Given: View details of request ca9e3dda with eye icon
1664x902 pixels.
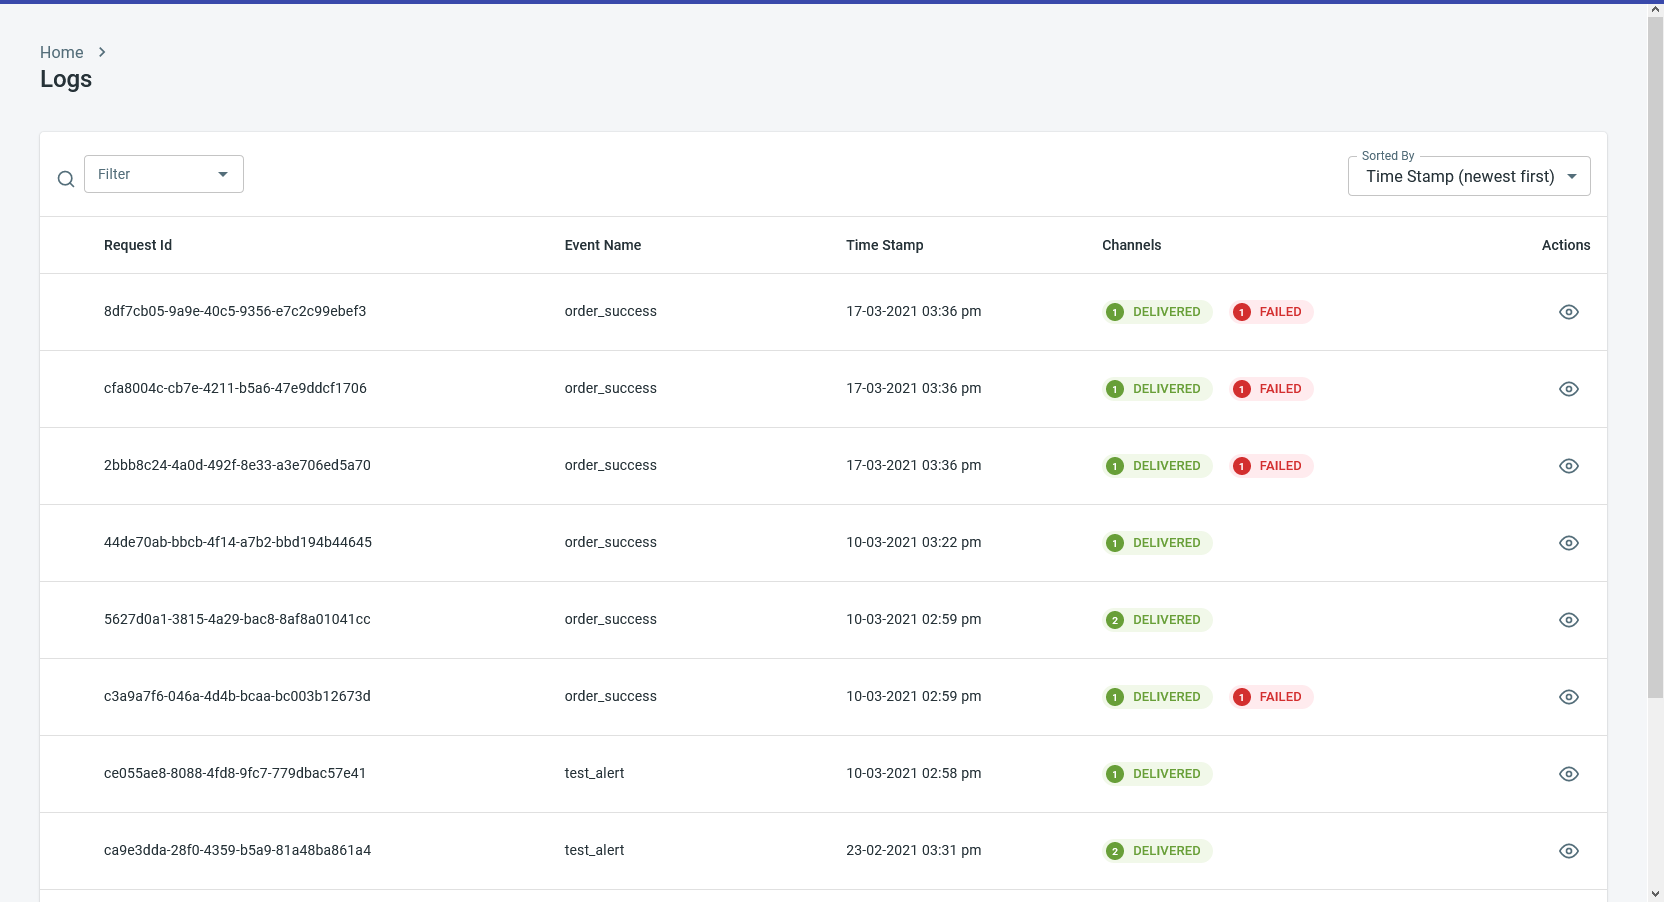Looking at the screenshot, I should pyautogui.click(x=1569, y=851).
